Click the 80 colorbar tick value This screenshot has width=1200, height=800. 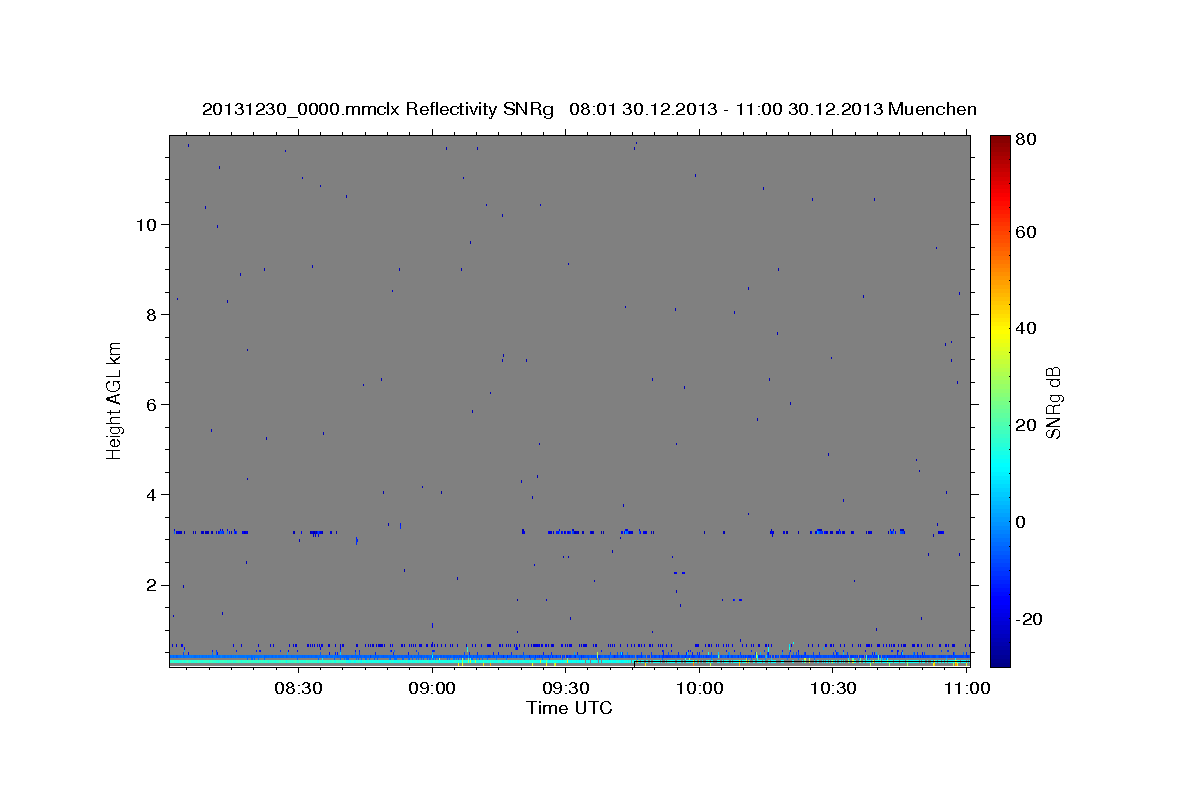tap(1026, 140)
